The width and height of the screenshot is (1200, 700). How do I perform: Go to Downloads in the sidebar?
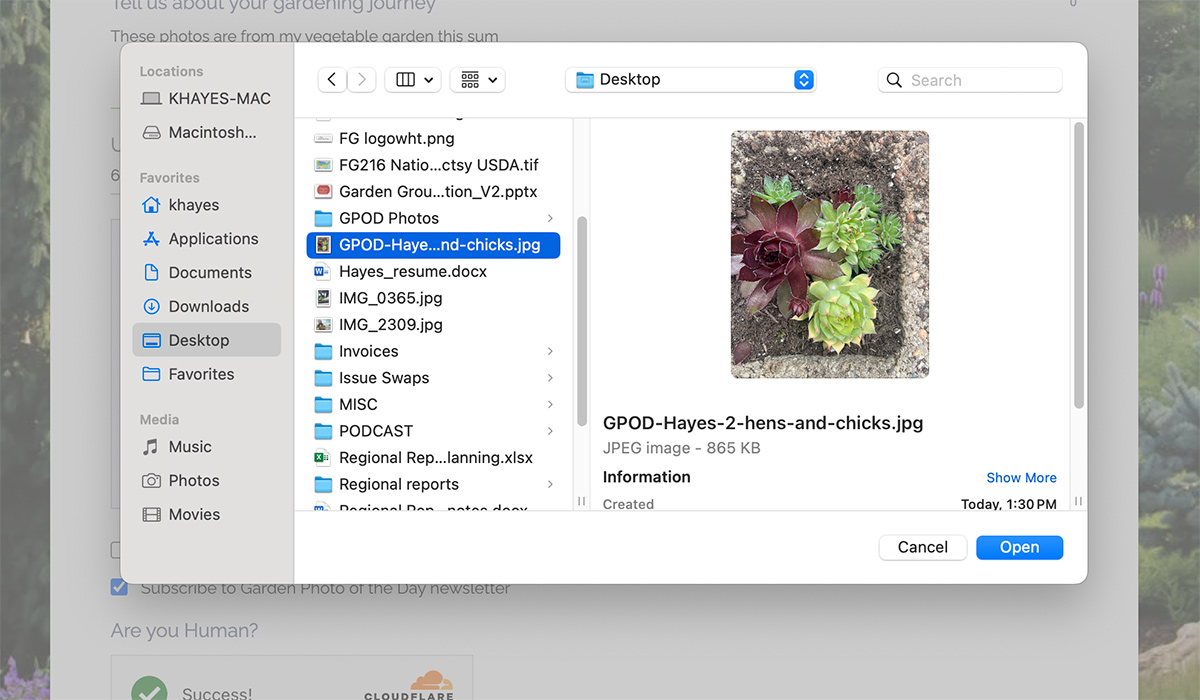(x=208, y=307)
